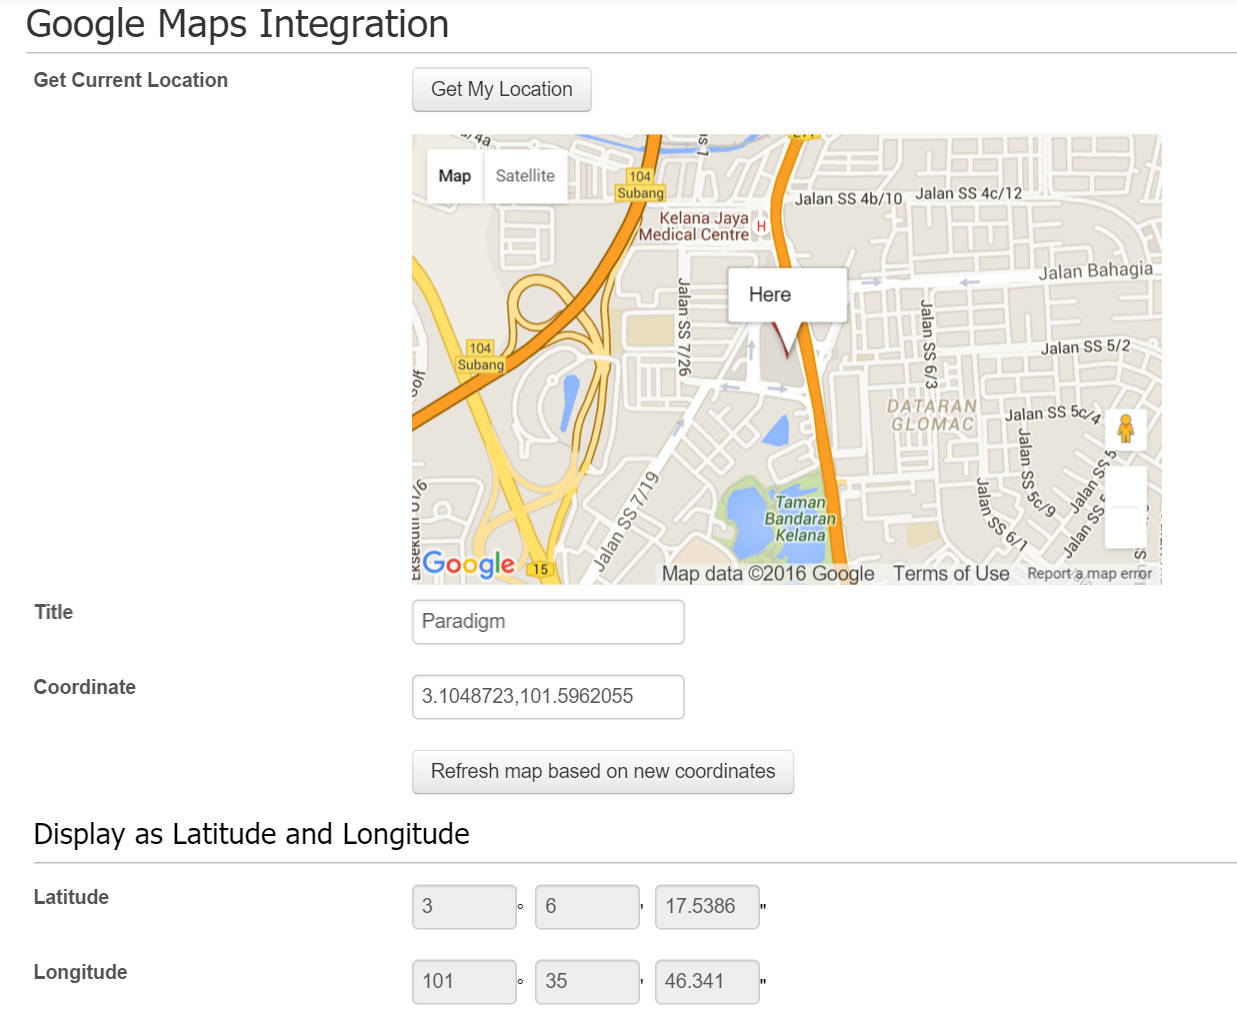Click the Kelana Jaya Medical Centre label
The image size is (1237, 1015).
(x=694, y=226)
